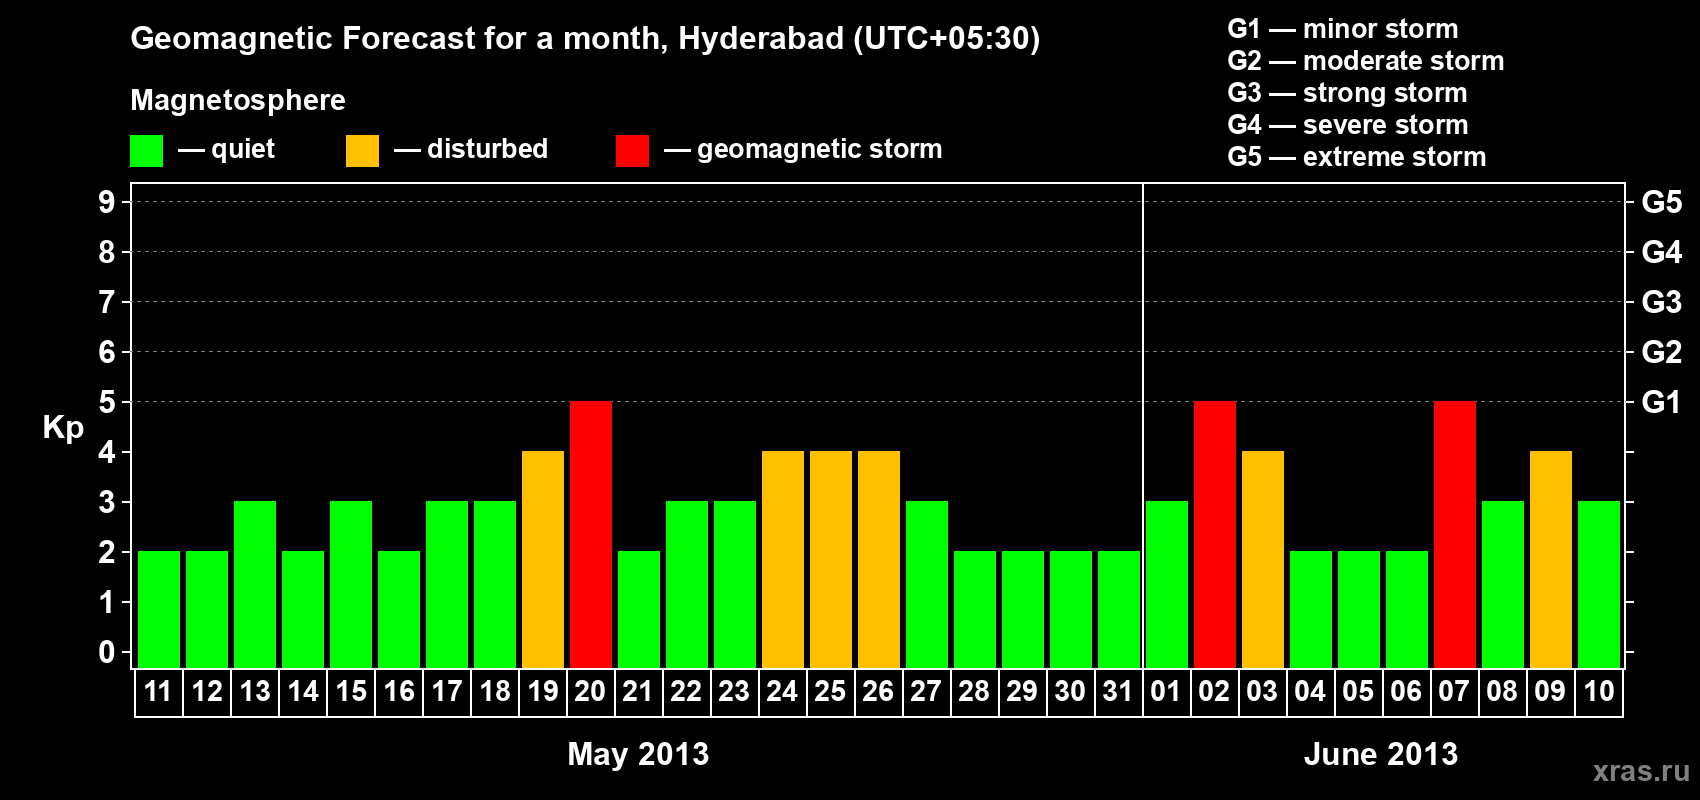Click the G5 label on right axis
Image resolution: width=1700 pixels, height=800 pixels.
[x=1661, y=202]
